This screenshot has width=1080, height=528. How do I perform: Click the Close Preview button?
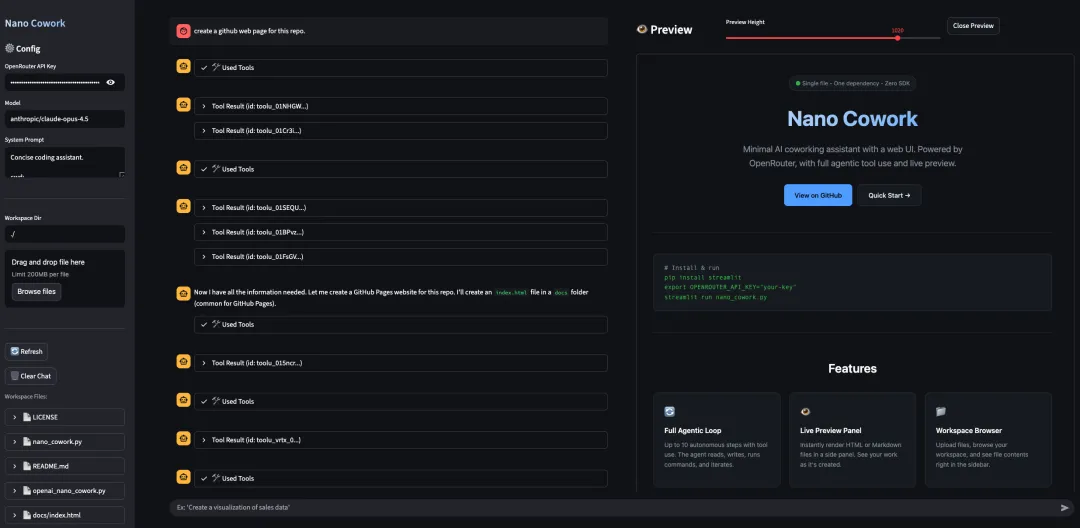(973, 25)
